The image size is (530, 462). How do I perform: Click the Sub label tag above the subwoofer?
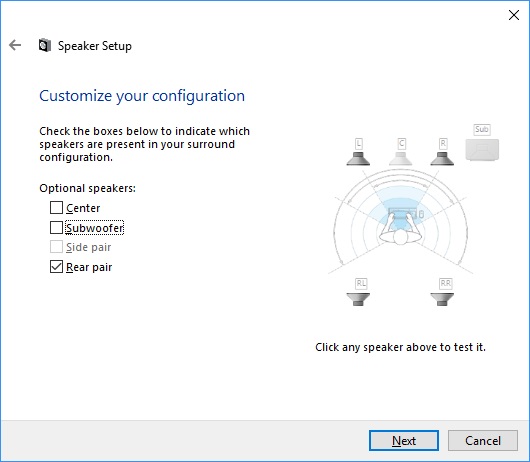point(482,129)
